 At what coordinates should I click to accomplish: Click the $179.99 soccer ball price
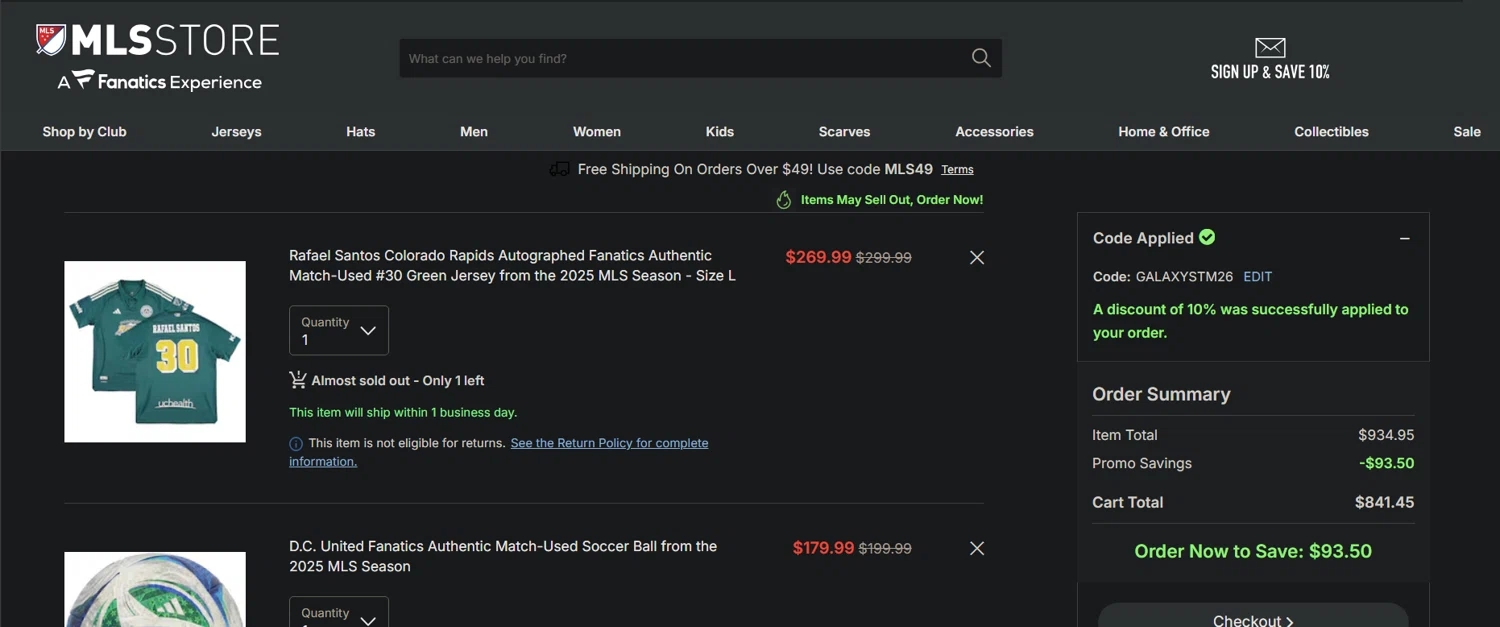coord(823,548)
